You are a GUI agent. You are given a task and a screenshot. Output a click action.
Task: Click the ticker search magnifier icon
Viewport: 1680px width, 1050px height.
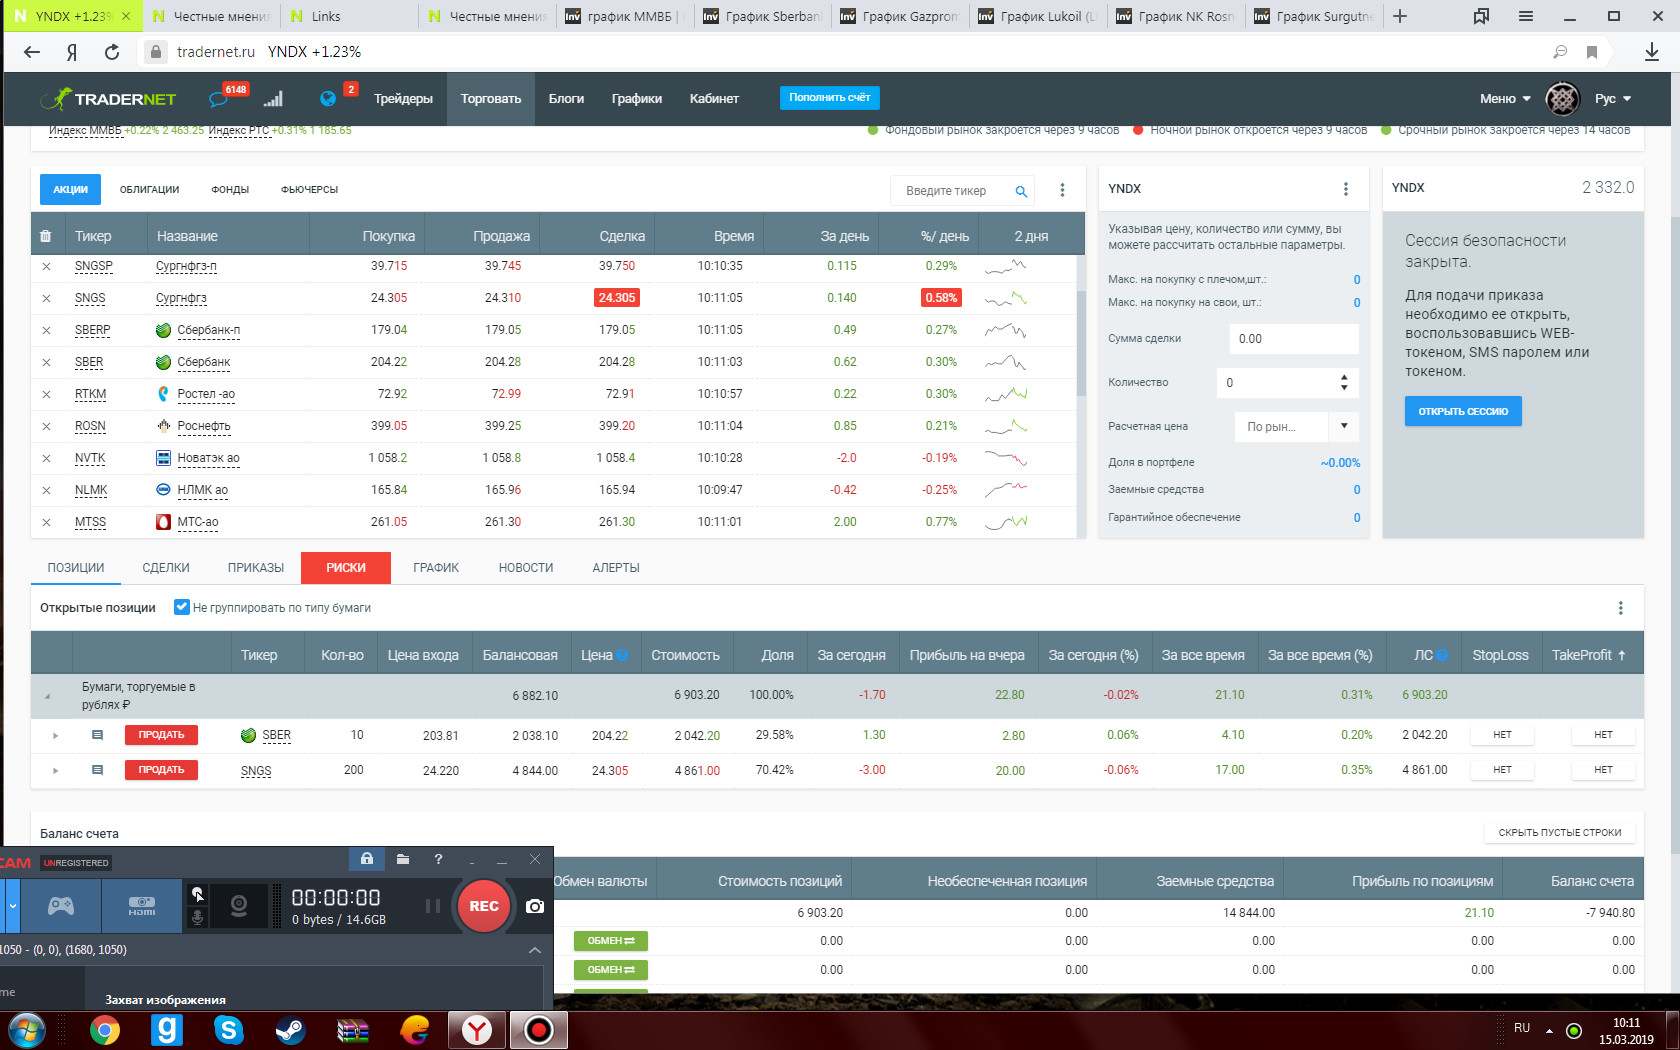[1021, 191]
